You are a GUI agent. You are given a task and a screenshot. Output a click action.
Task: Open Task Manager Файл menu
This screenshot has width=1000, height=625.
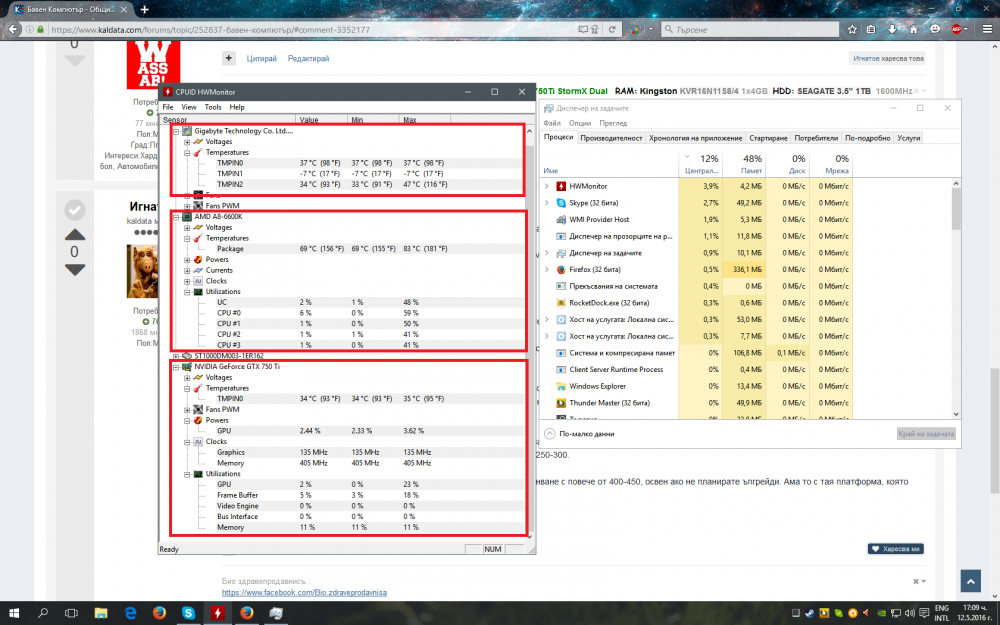pos(552,123)
